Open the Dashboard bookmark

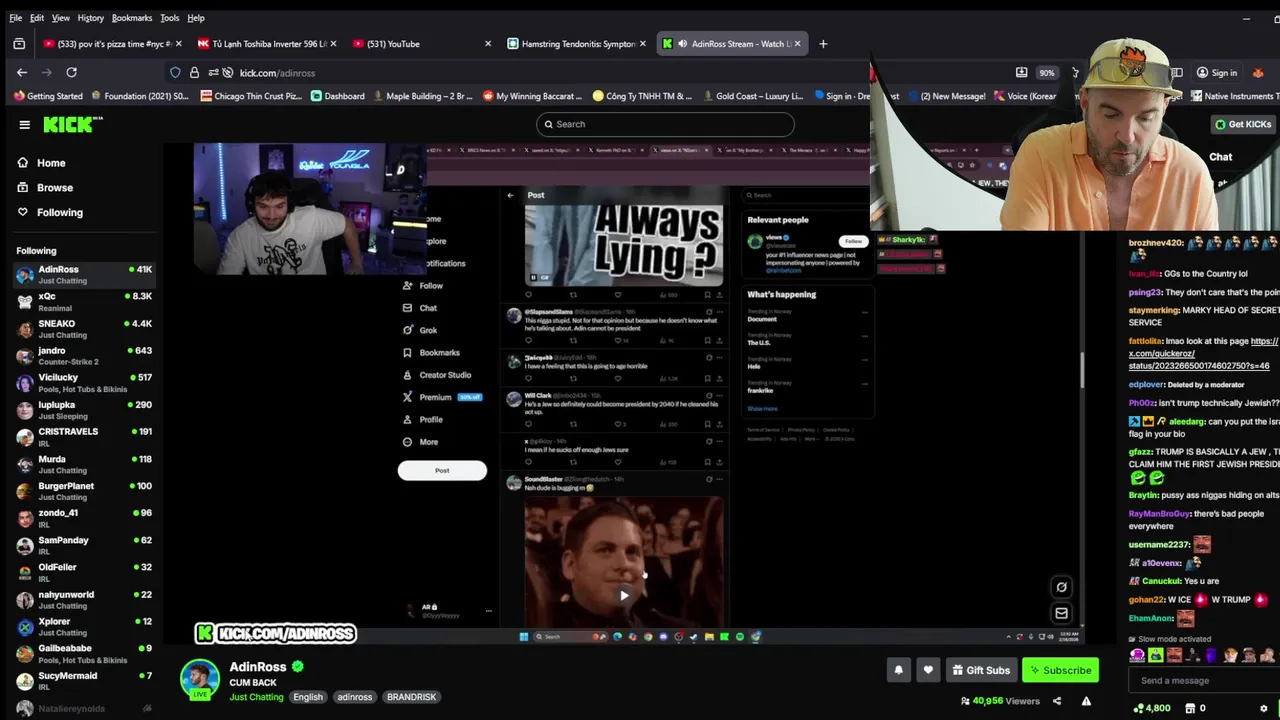pos(337,96)
